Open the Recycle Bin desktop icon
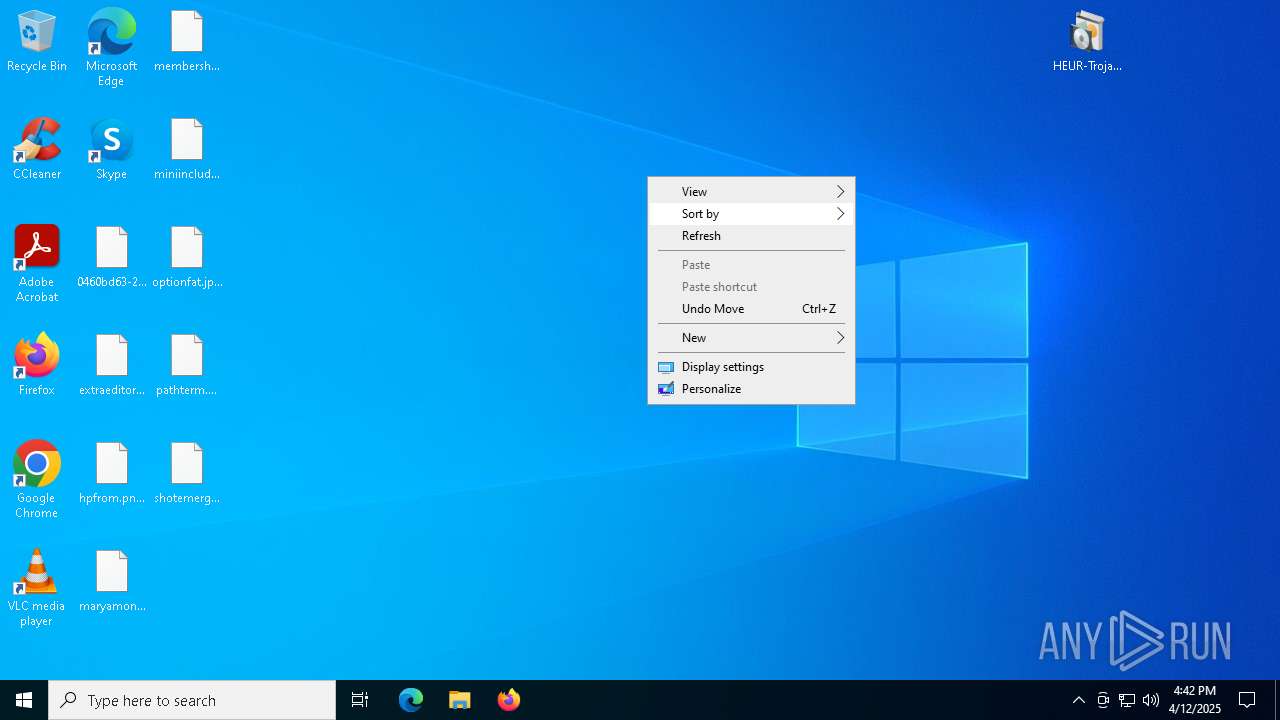Screen dimensions: 1280x720 coord(37,41)
